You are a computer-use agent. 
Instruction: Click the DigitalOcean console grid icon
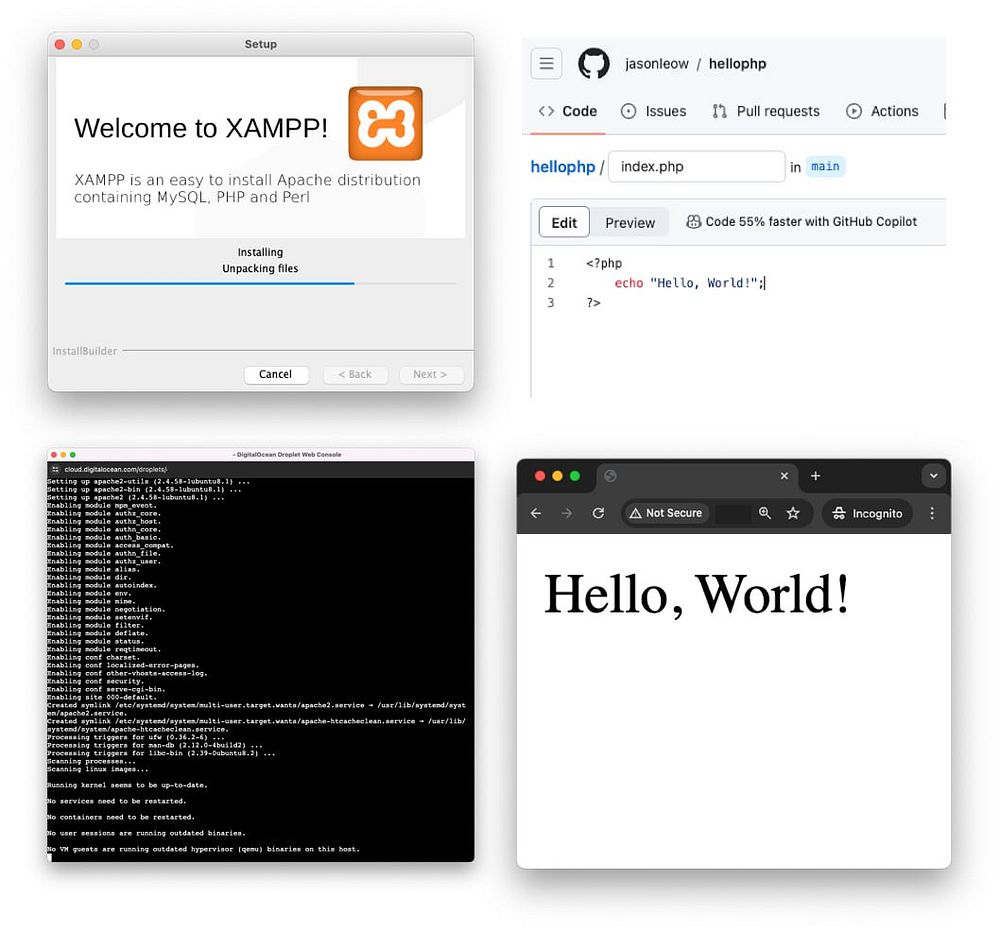[x=55, y=469]
